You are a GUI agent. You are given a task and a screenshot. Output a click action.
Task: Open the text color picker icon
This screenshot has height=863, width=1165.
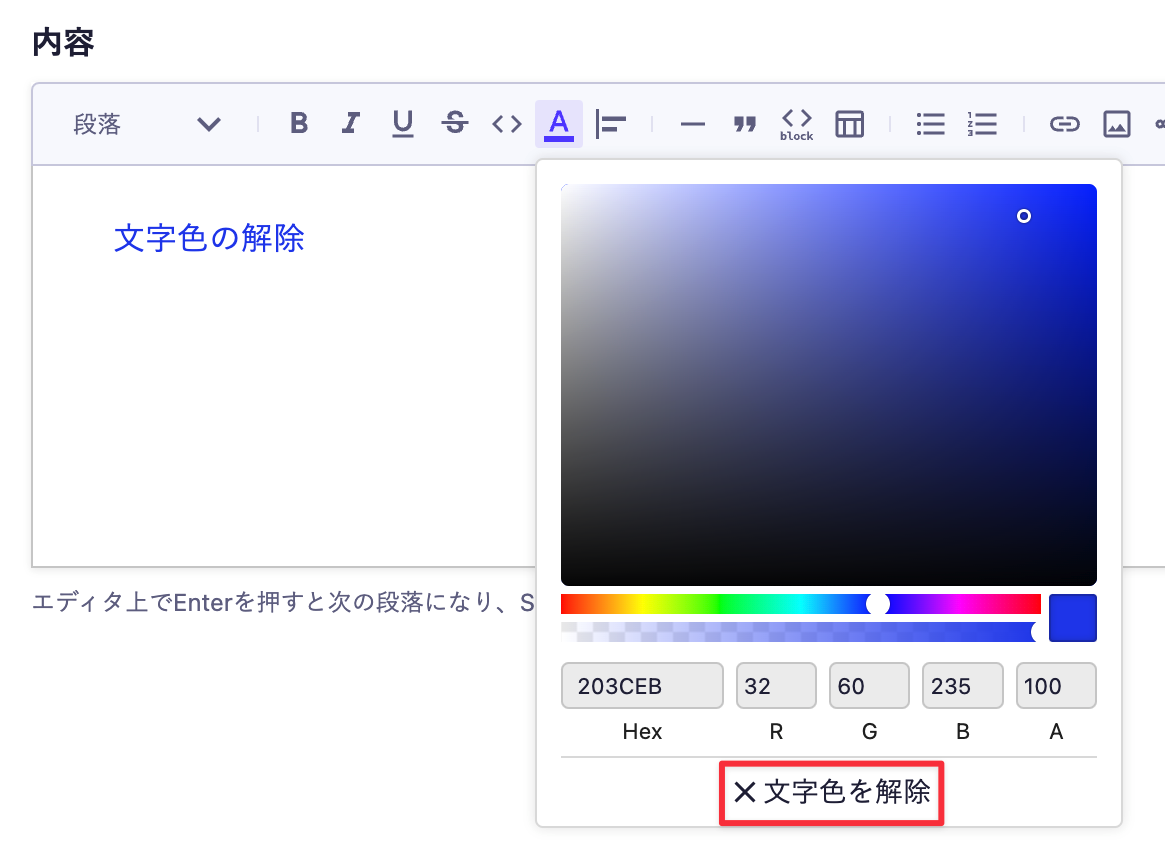[559, 123]
